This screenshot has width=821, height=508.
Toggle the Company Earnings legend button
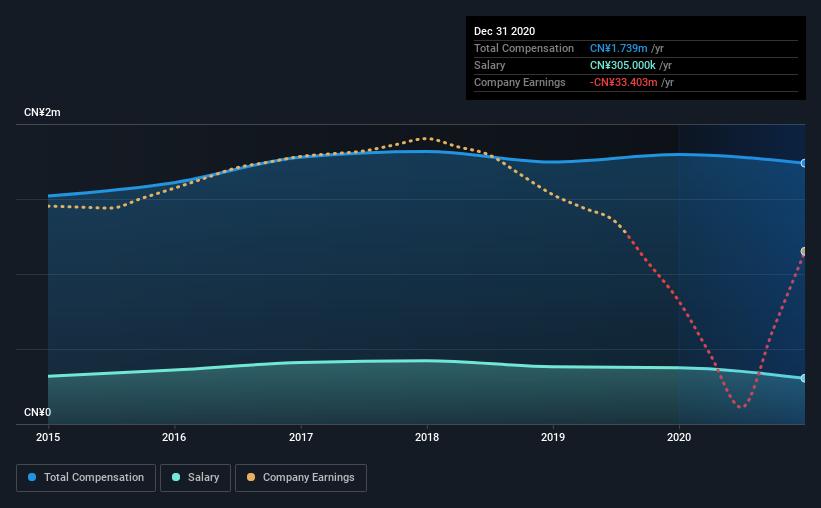pos(301,478)
